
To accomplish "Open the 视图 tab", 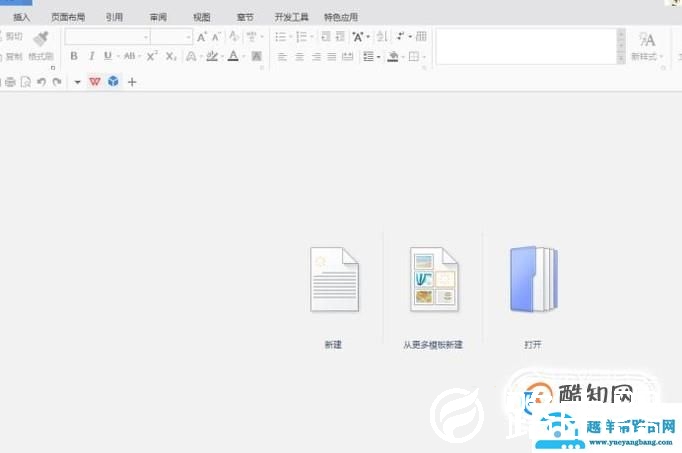I will pyautogui.click(x=201, y=17).
